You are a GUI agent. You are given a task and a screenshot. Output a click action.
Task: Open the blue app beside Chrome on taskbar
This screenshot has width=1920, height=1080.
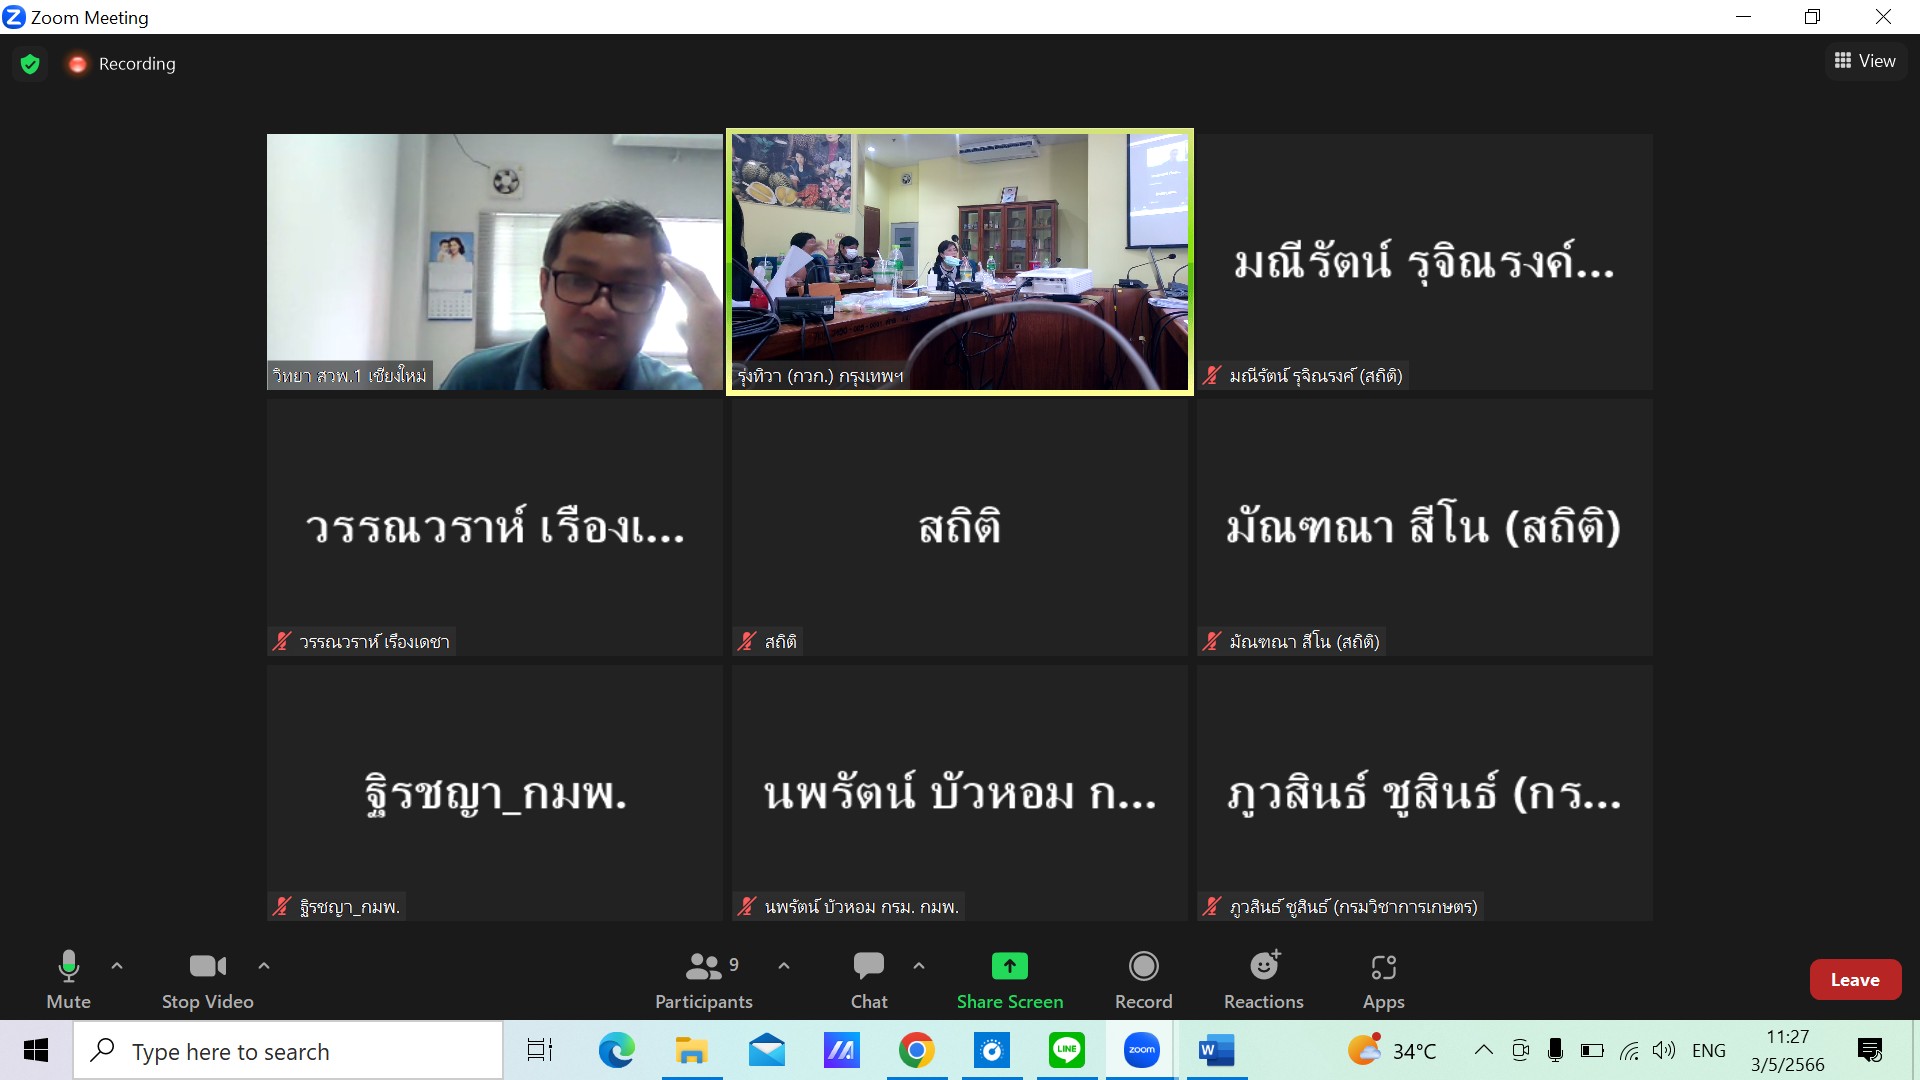click(991, 1051)
